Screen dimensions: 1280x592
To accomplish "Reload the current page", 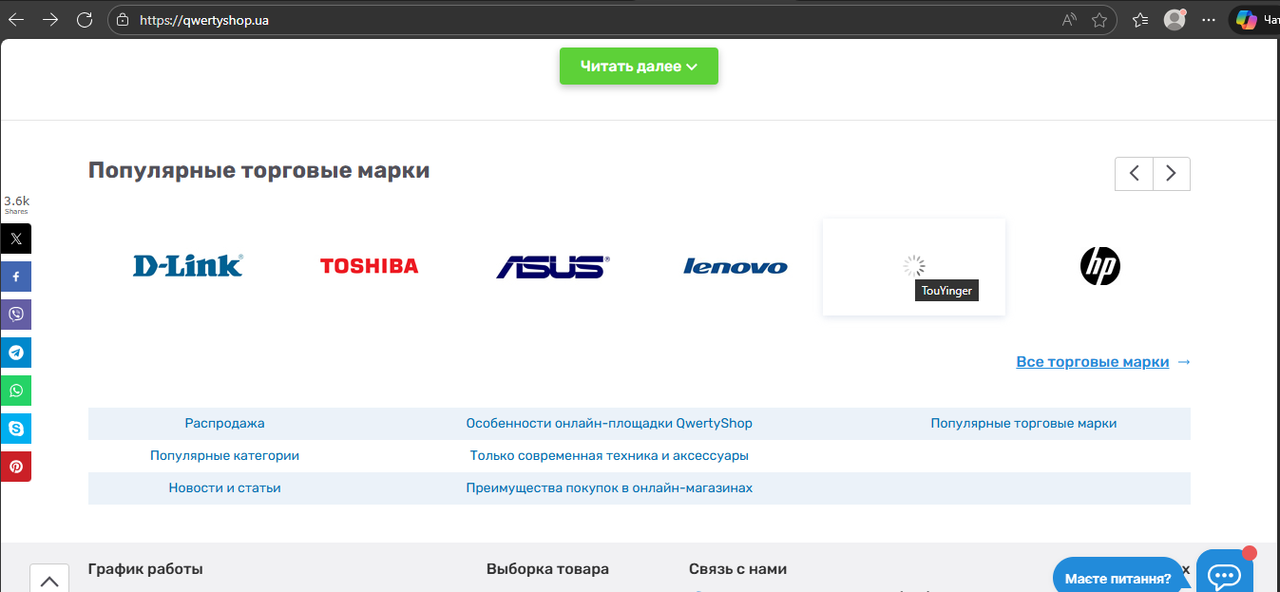I will 85,20.
